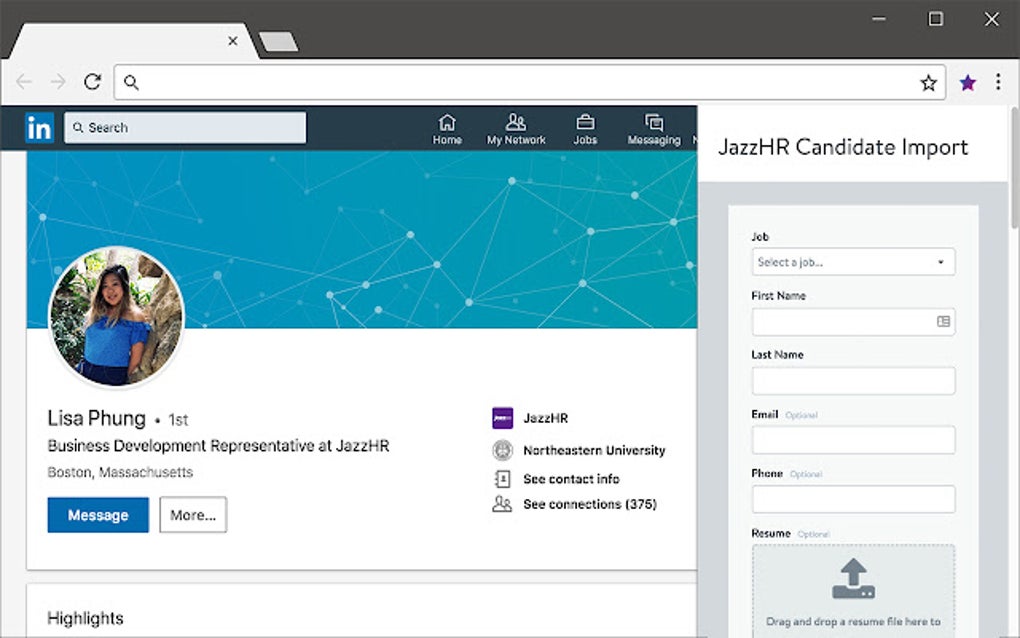Click the connections people icon
1020x638 pixels.
click(502, 504)
